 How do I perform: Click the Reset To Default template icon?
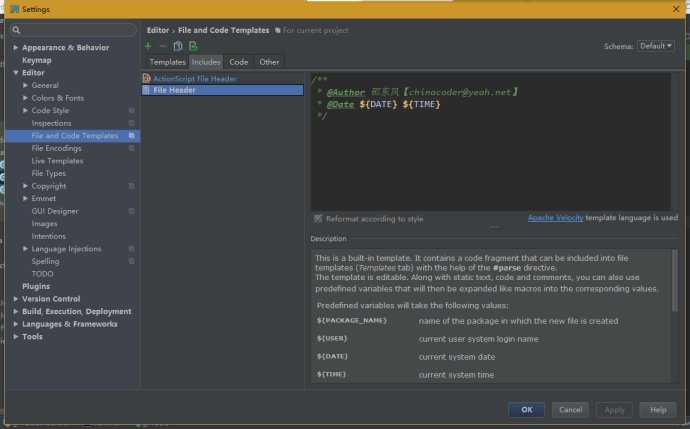193,46
